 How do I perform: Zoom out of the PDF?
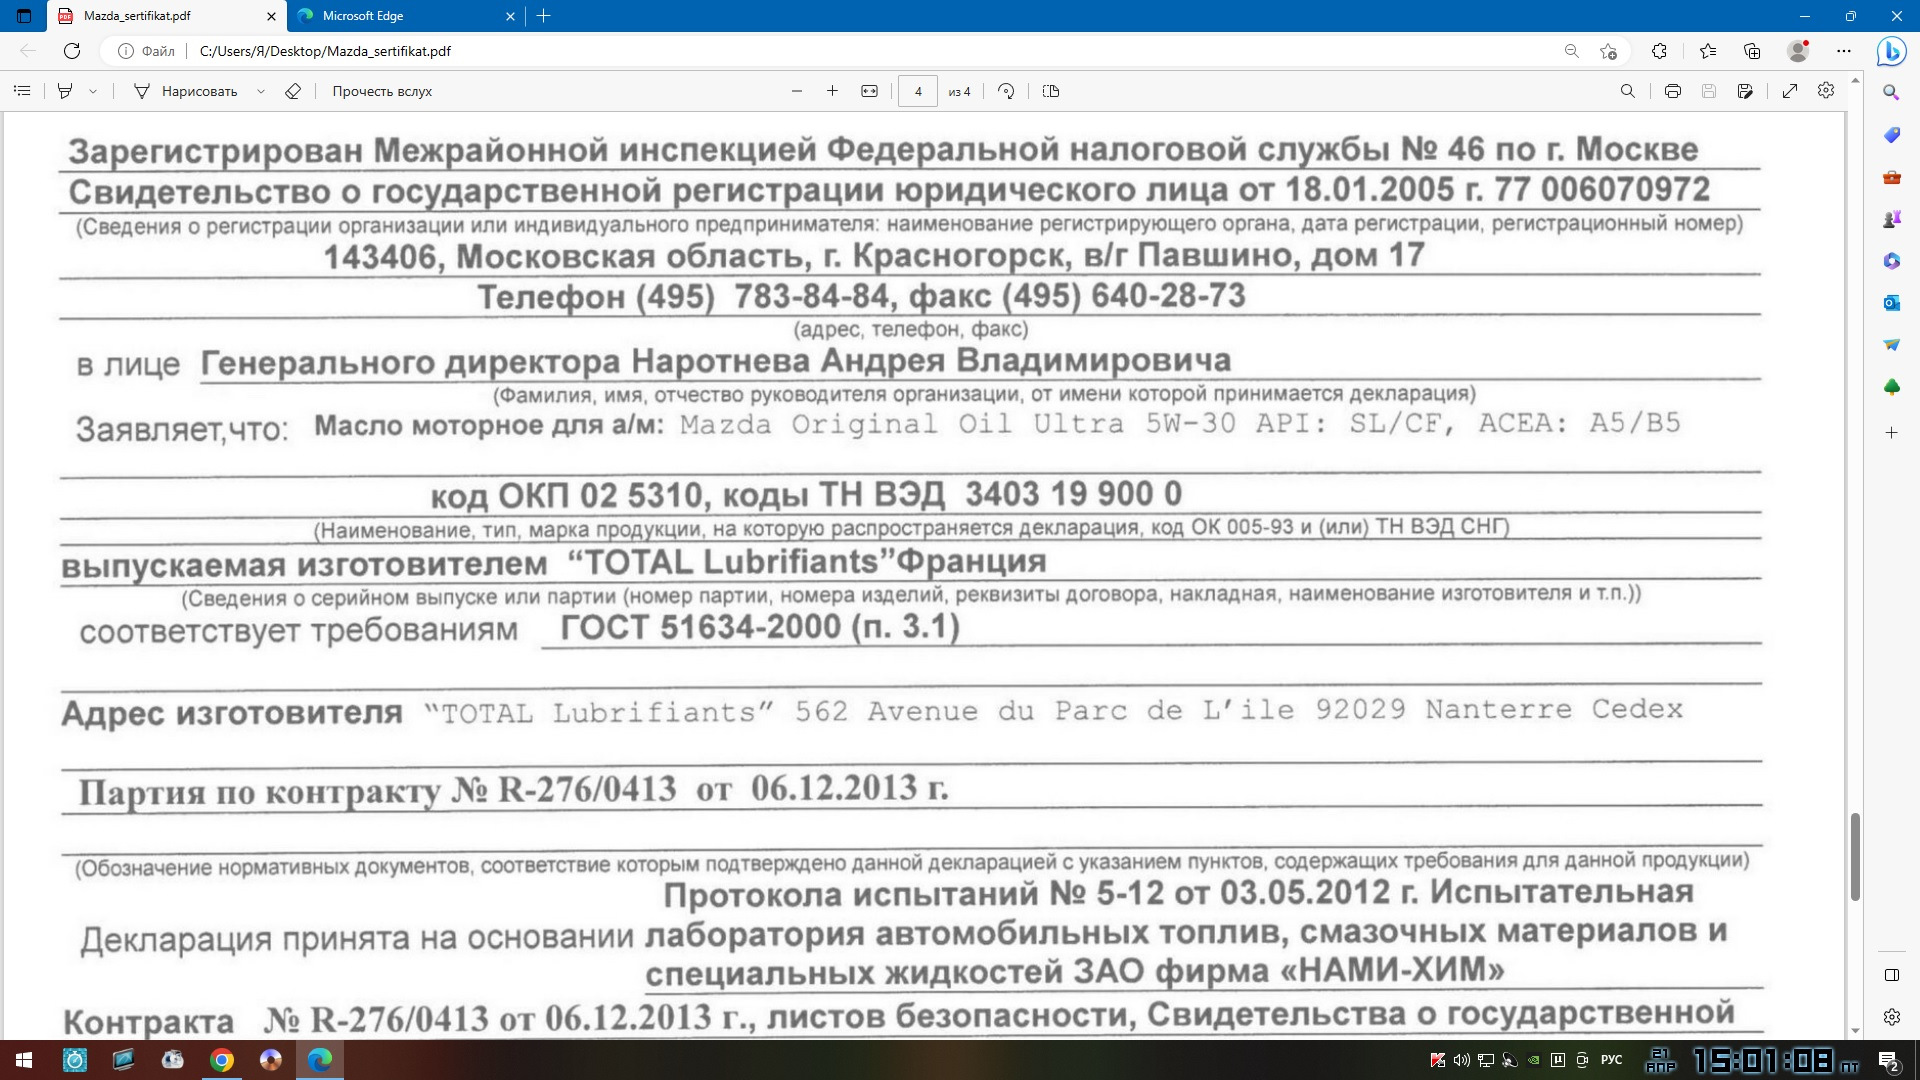[x=797, y=91]
